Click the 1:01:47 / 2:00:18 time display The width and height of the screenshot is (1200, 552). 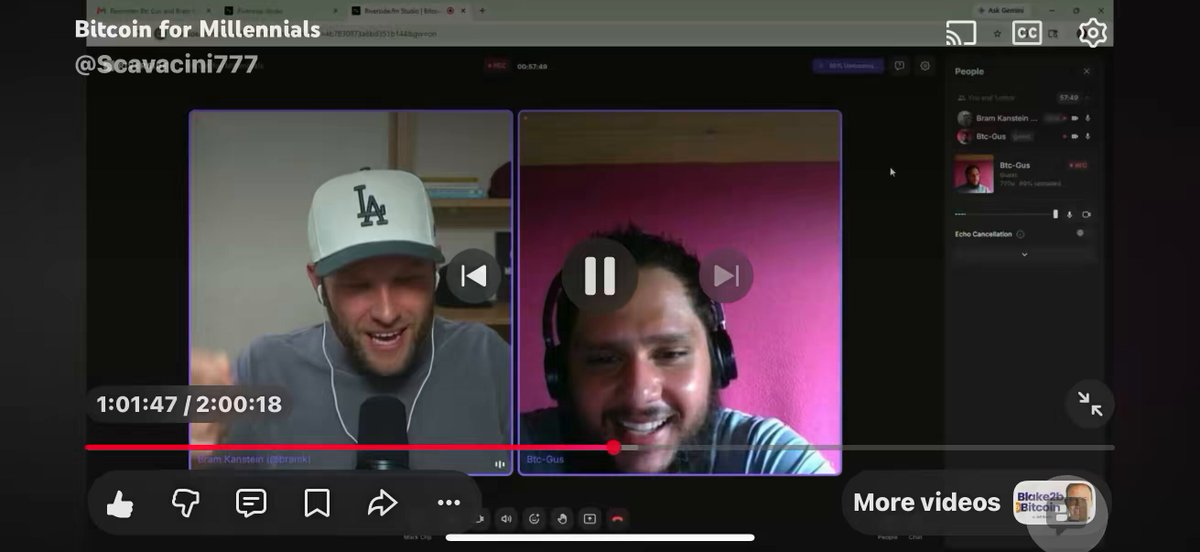click(189, 404)
